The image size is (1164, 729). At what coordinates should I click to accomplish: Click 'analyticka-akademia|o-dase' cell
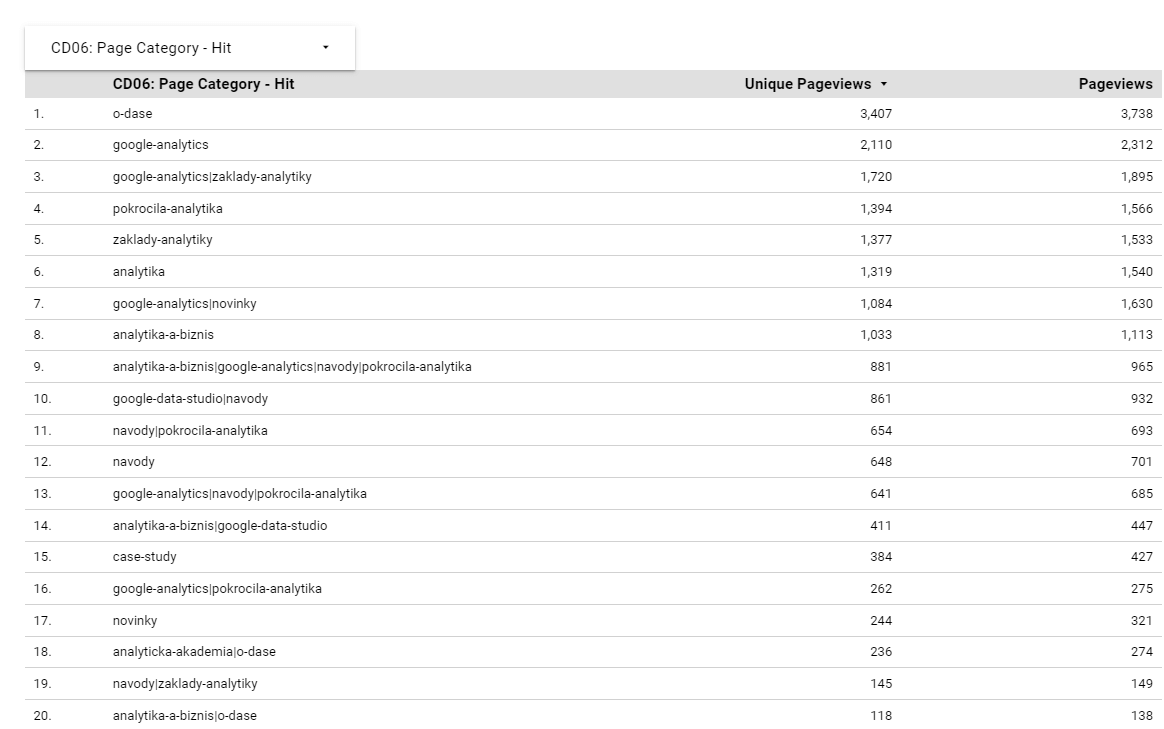[194, 652]
